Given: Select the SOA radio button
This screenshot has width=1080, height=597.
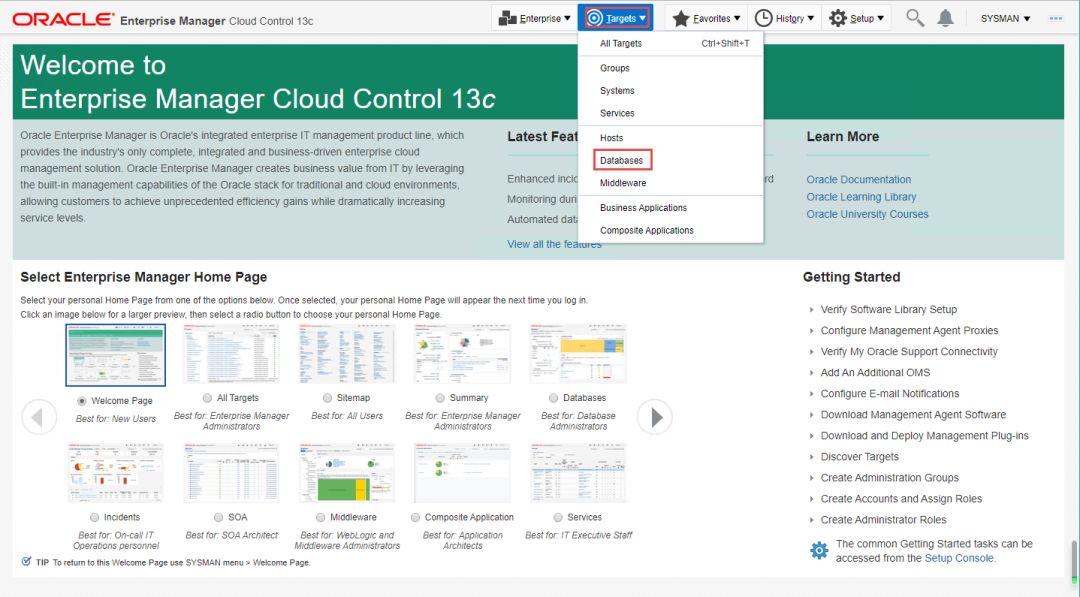Looking at the screenshot, I should click(x=218, y=517).
